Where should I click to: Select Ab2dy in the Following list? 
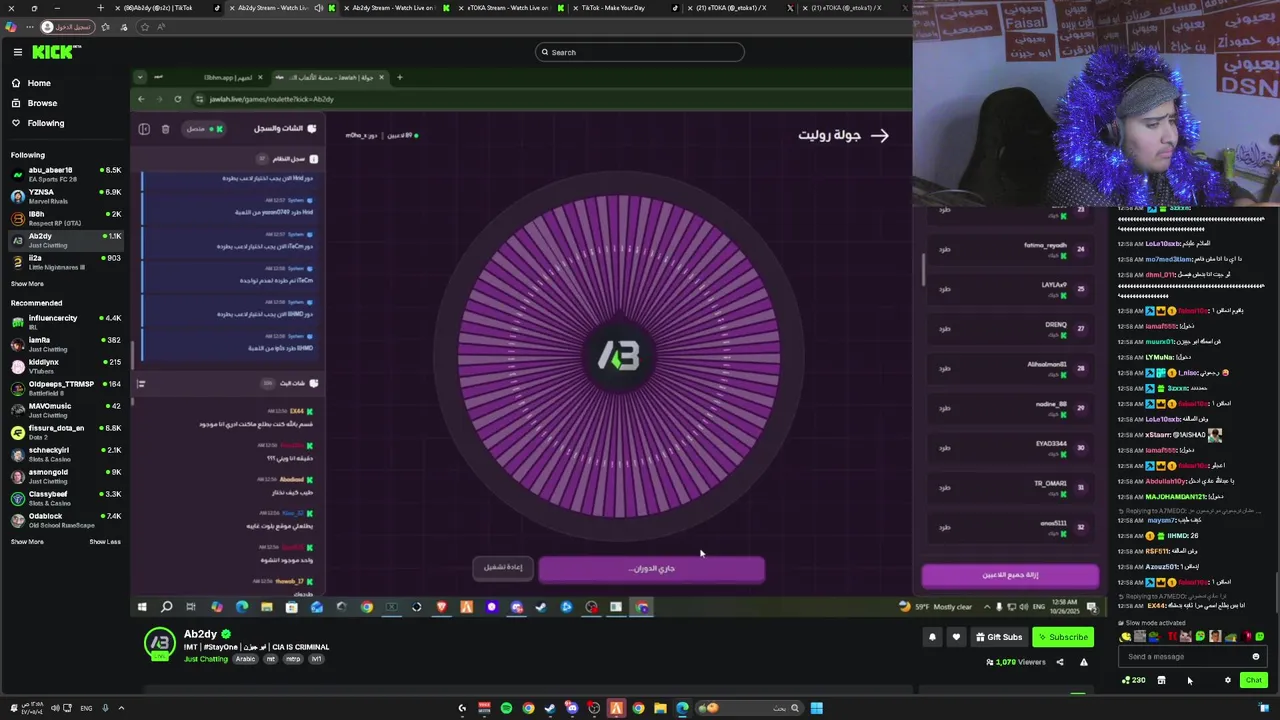[x=65, y=240]
